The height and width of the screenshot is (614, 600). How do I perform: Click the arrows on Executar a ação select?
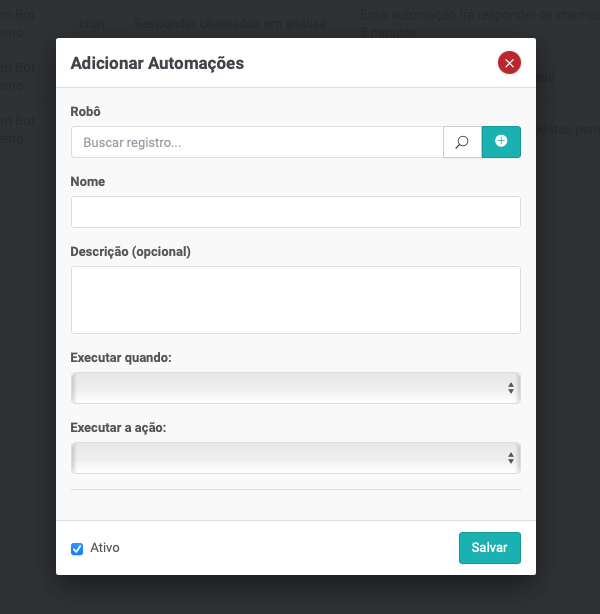510,458
